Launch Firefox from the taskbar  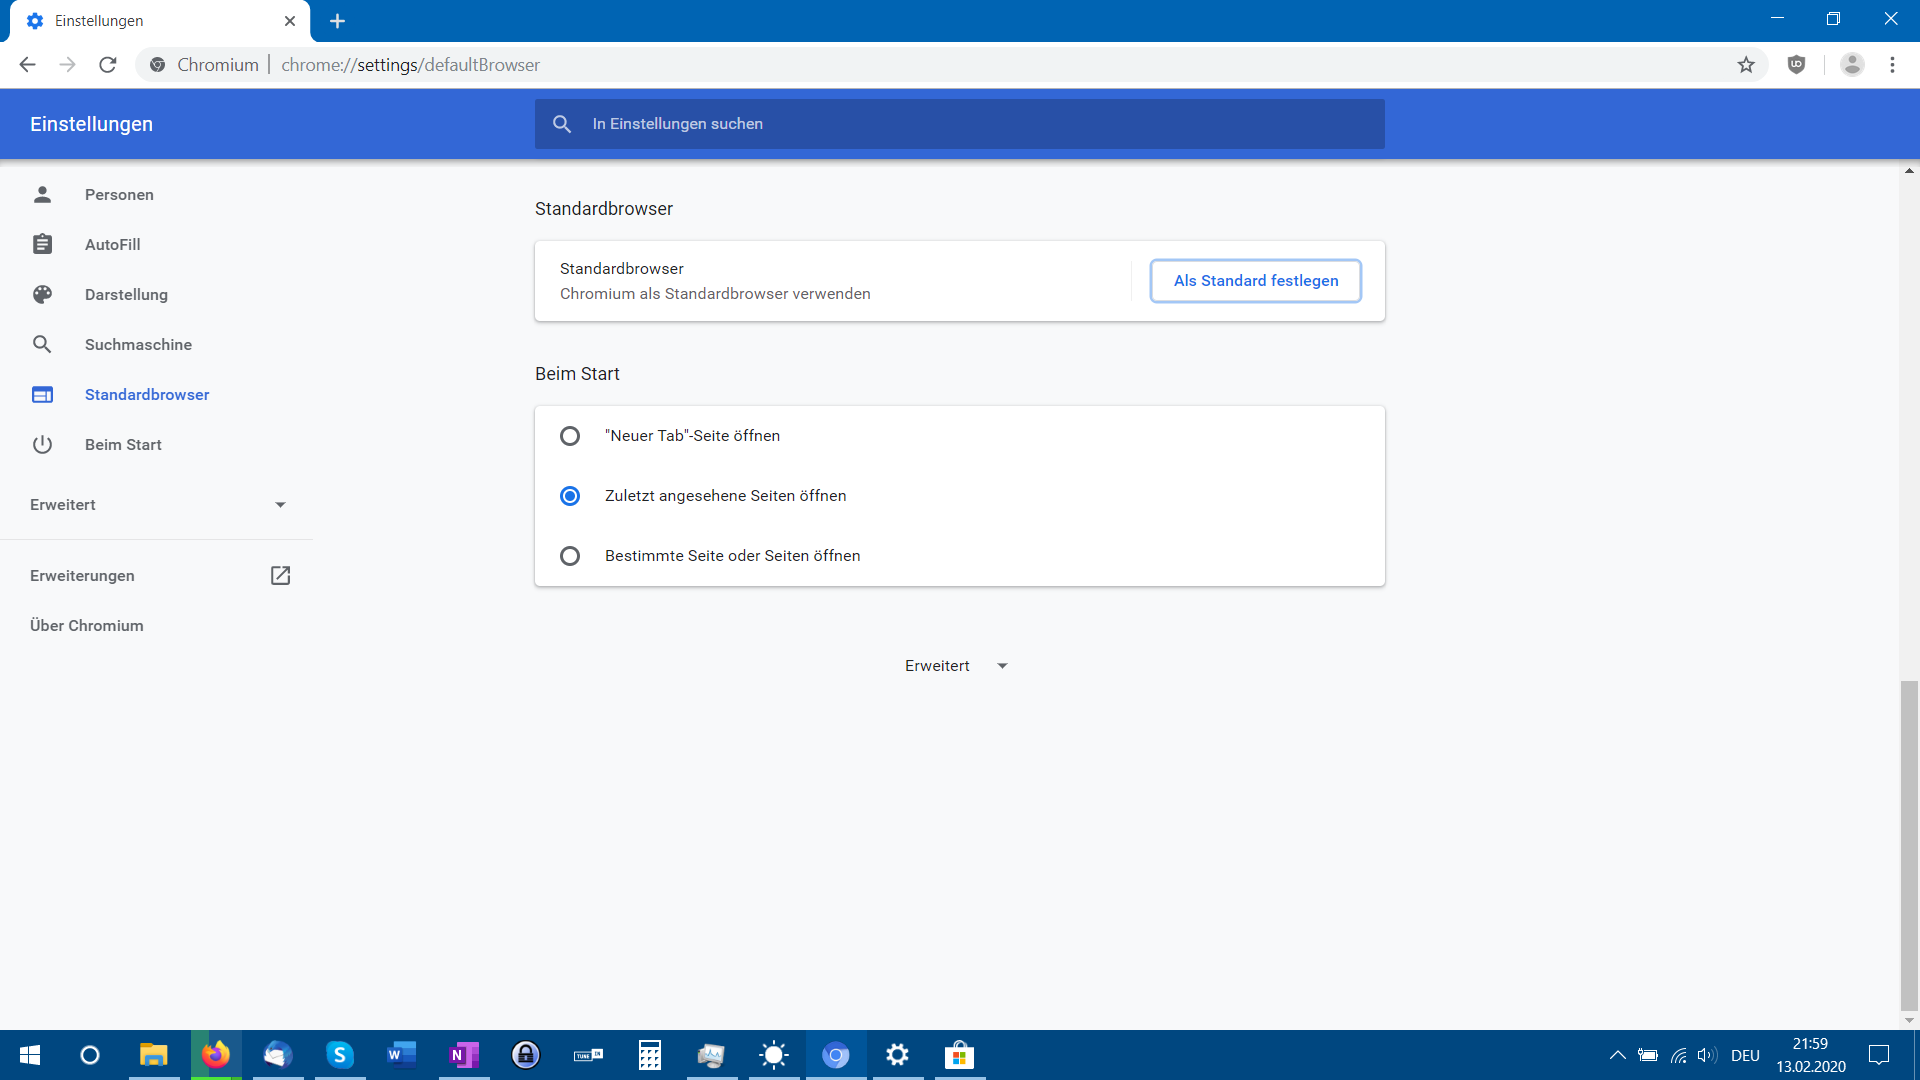216,1055
